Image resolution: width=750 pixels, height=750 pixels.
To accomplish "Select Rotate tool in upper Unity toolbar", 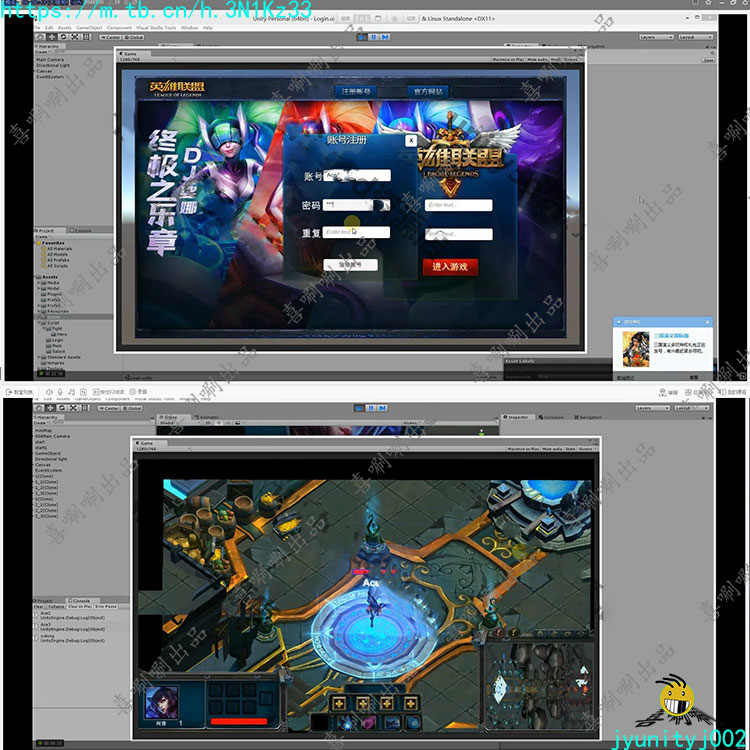I will click(x=63, y=36).
